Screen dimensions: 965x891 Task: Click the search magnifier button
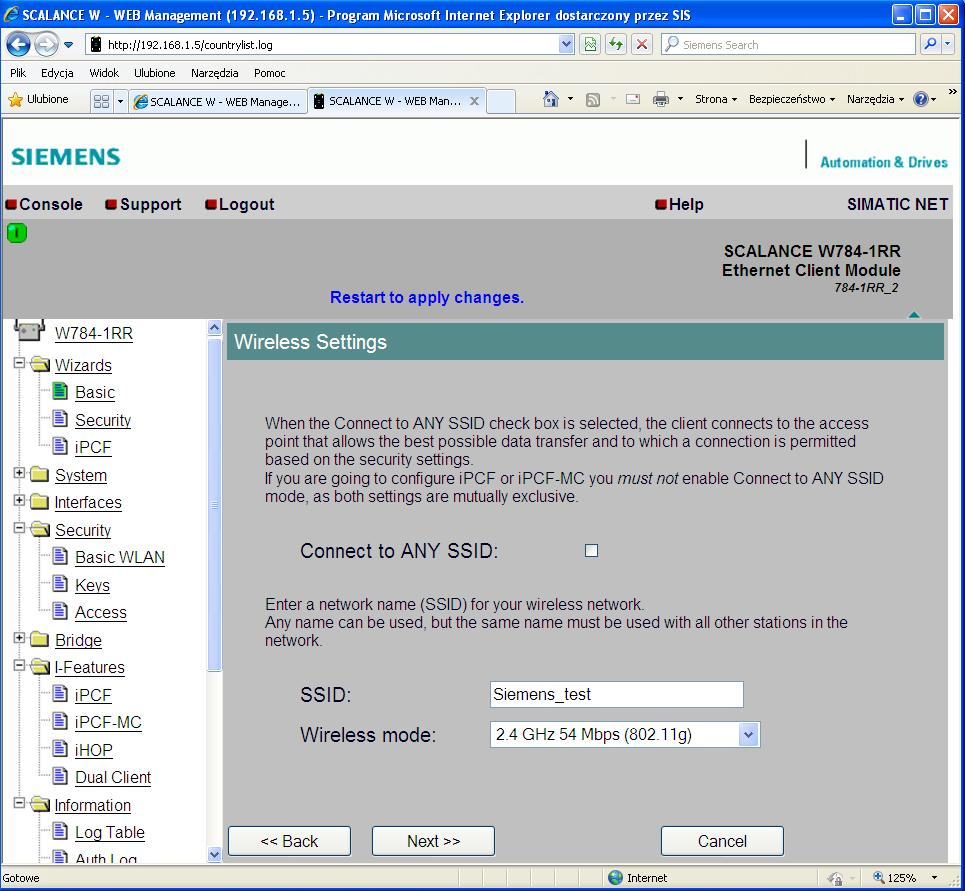(930, 44)
